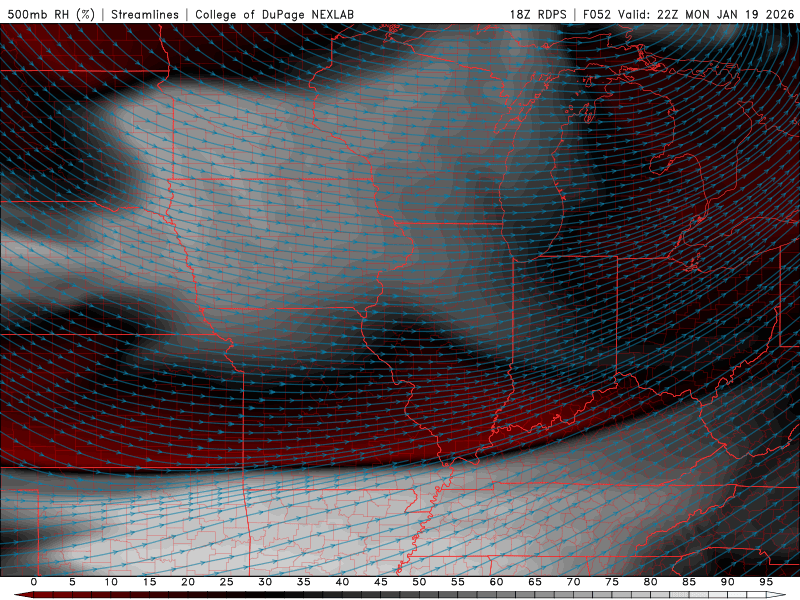Viewport: 800px width, 600px height.
Task: Click the 40 value on the colorbar
Action: click(x=342, y=582)
